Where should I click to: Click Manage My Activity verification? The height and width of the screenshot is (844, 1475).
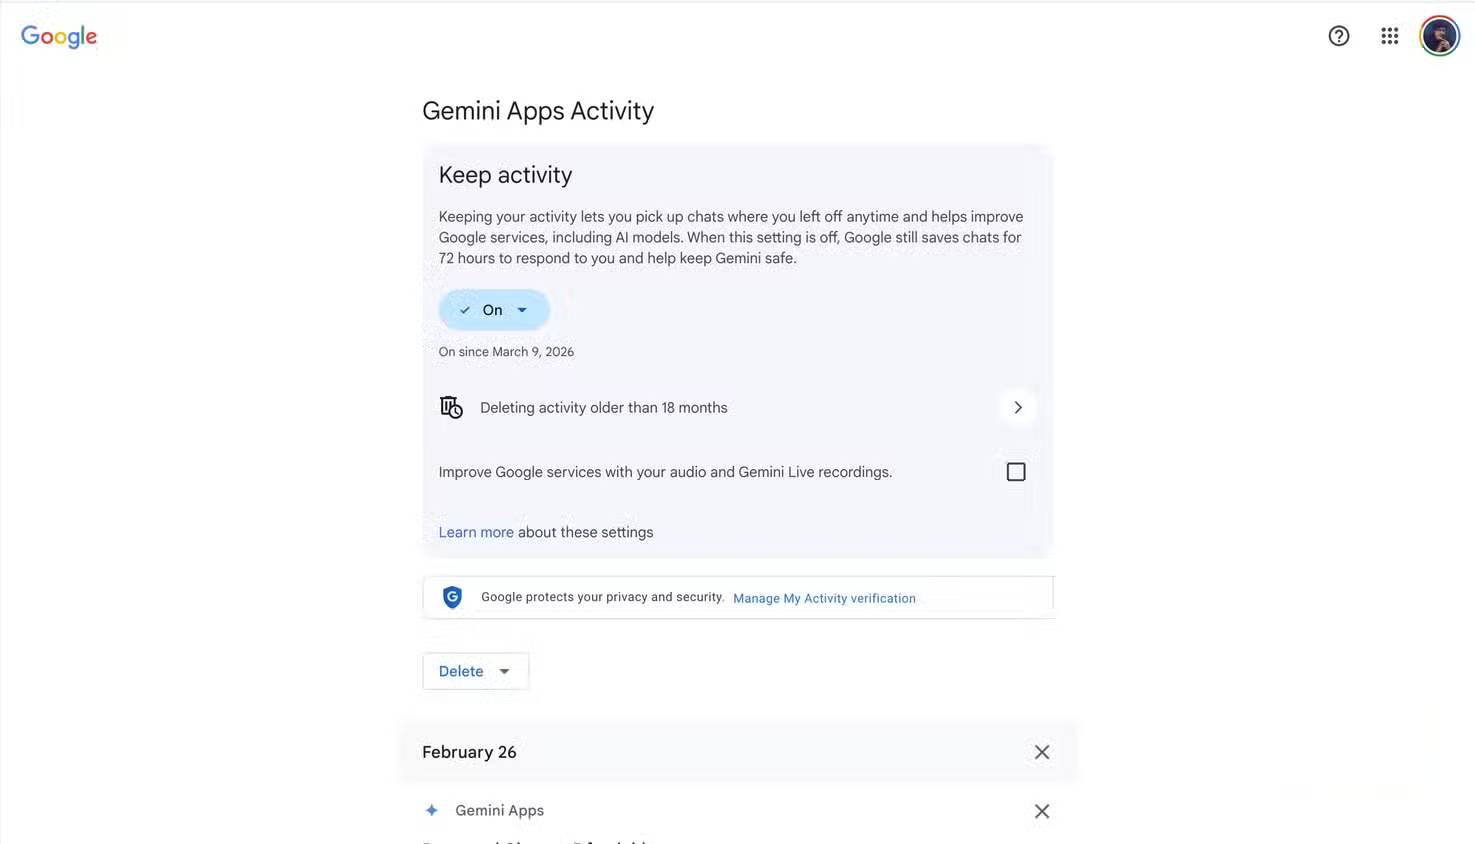coord(823,598)
